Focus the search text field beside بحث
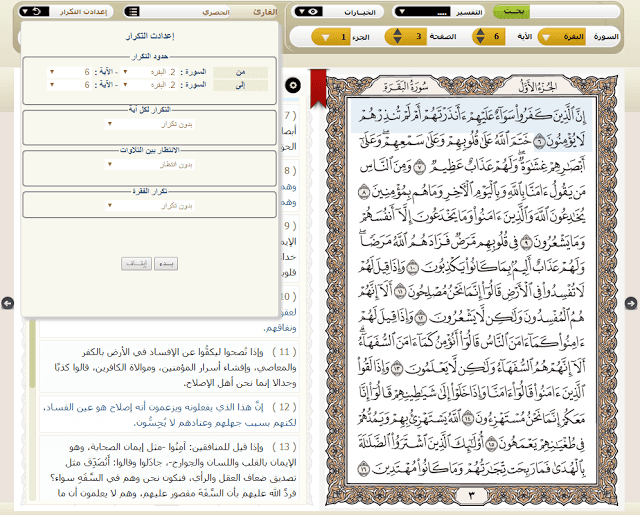The height and width of the screenshot is (515, 640). pyautogui.click(x=574, y=12)
